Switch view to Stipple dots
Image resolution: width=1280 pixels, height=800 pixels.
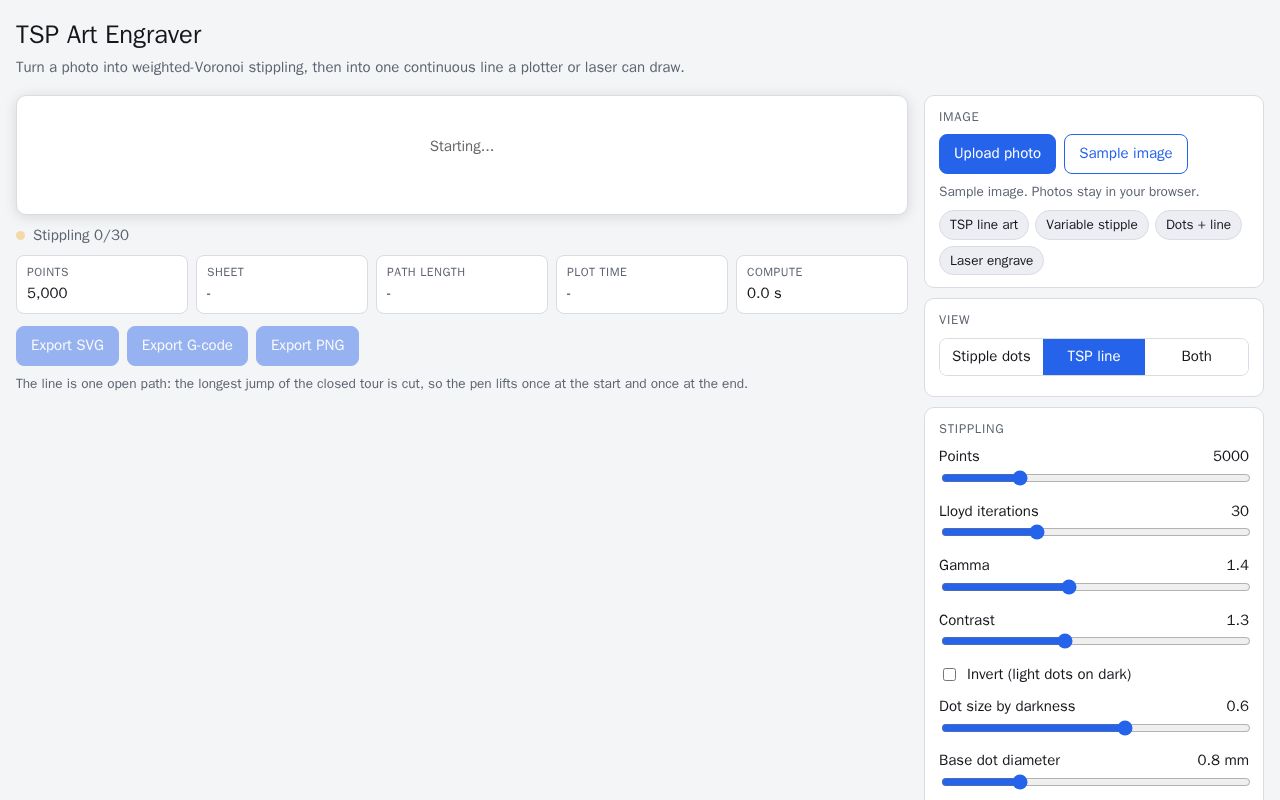[991, 357]
